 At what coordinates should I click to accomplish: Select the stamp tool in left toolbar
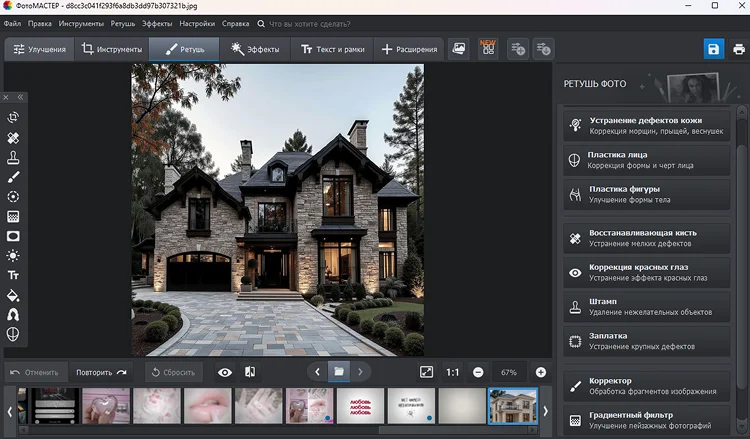13,157
